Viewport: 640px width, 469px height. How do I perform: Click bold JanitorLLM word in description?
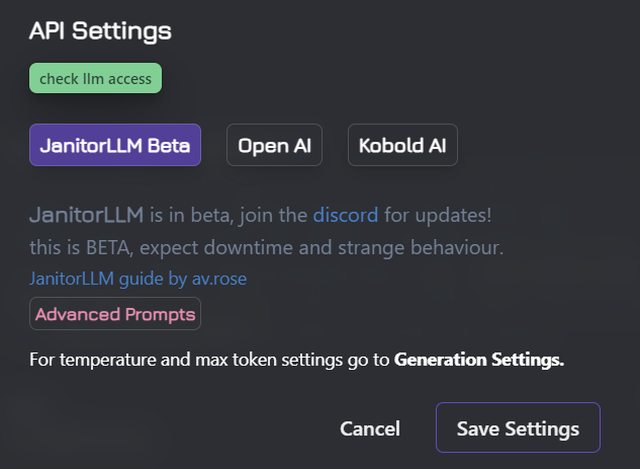[x=86, y=214]
